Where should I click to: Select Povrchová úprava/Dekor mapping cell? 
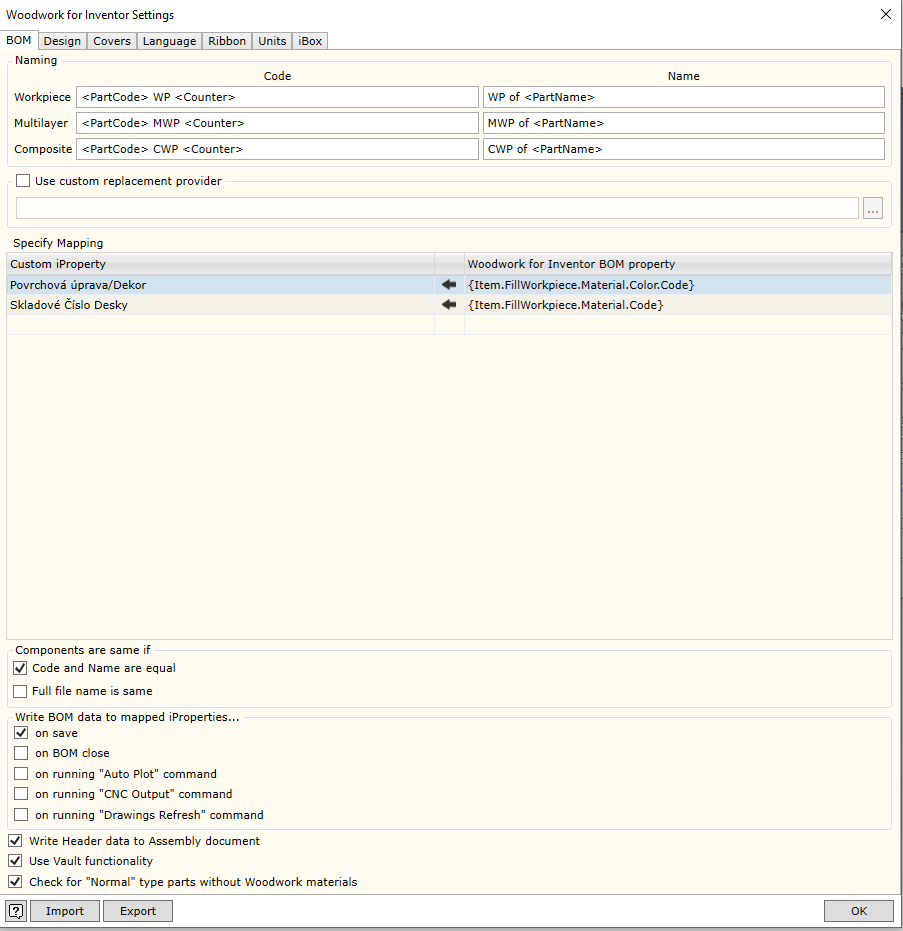tap(220, 285)
